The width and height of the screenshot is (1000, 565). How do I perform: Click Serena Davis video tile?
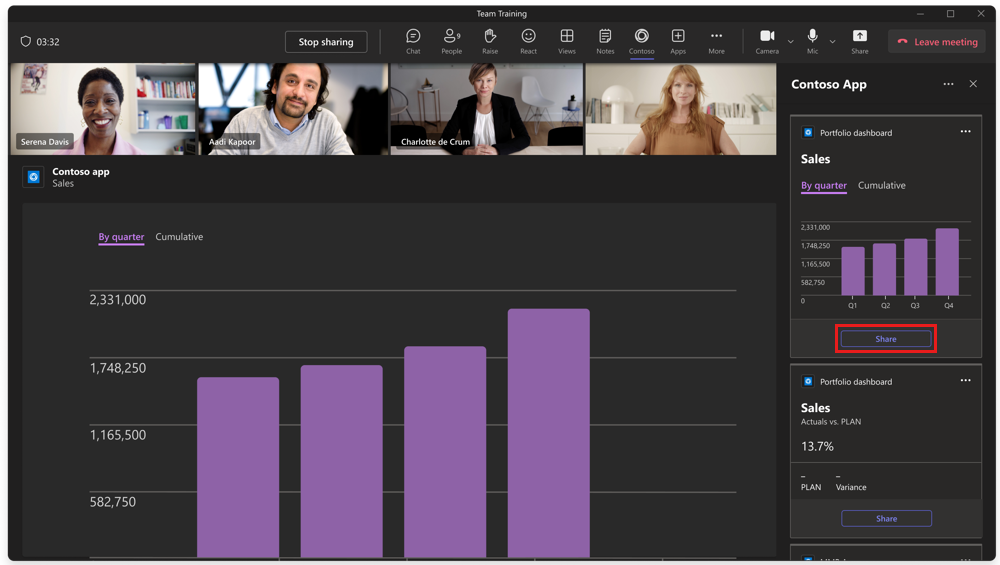pyautogui.click(x=103, y=109)
